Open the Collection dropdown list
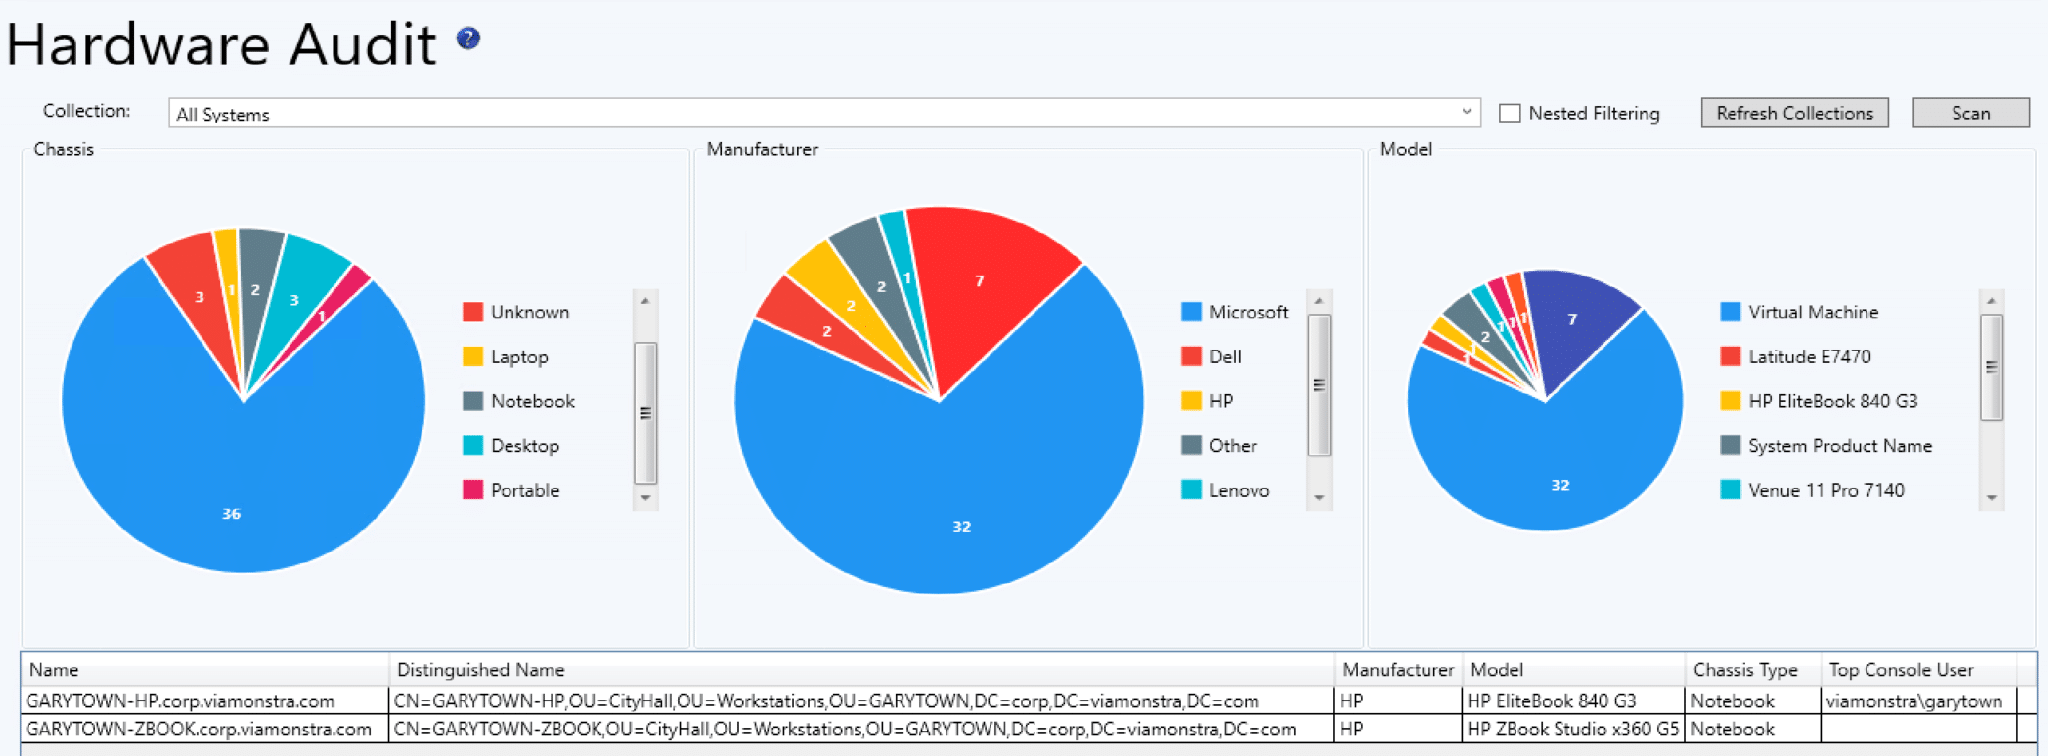2048x756 pixels. tap(1465, 112)
